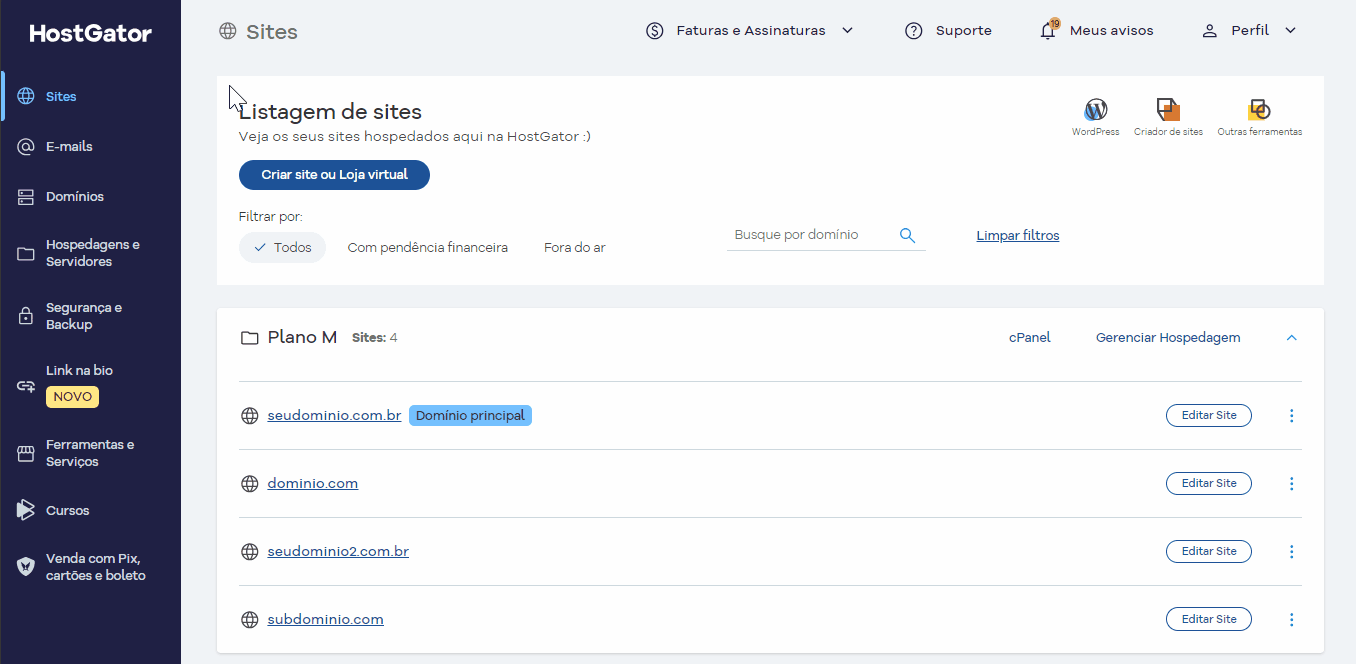Open Hospedagens e Servidores section

coord(93,253)
